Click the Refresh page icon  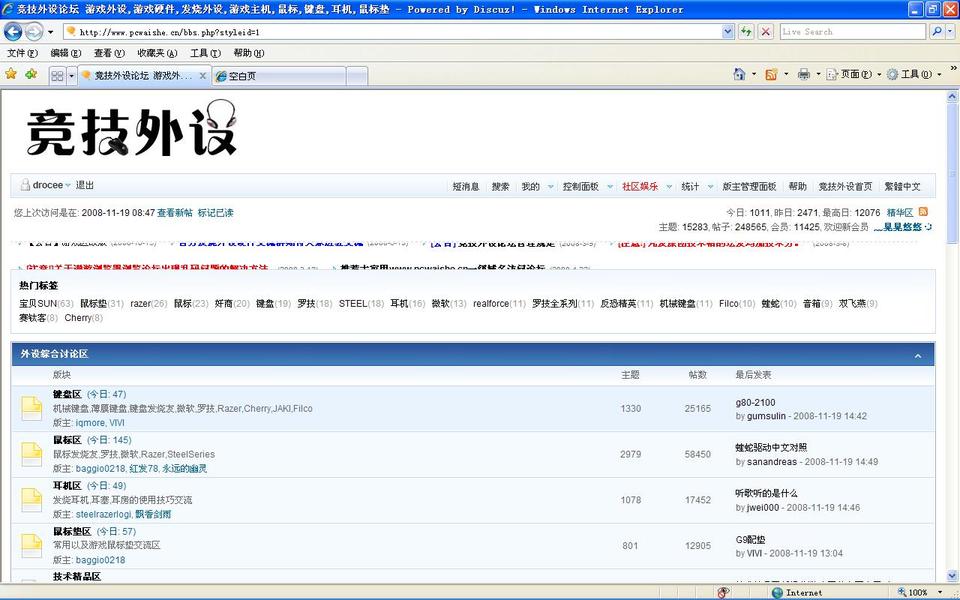[746, 32]
